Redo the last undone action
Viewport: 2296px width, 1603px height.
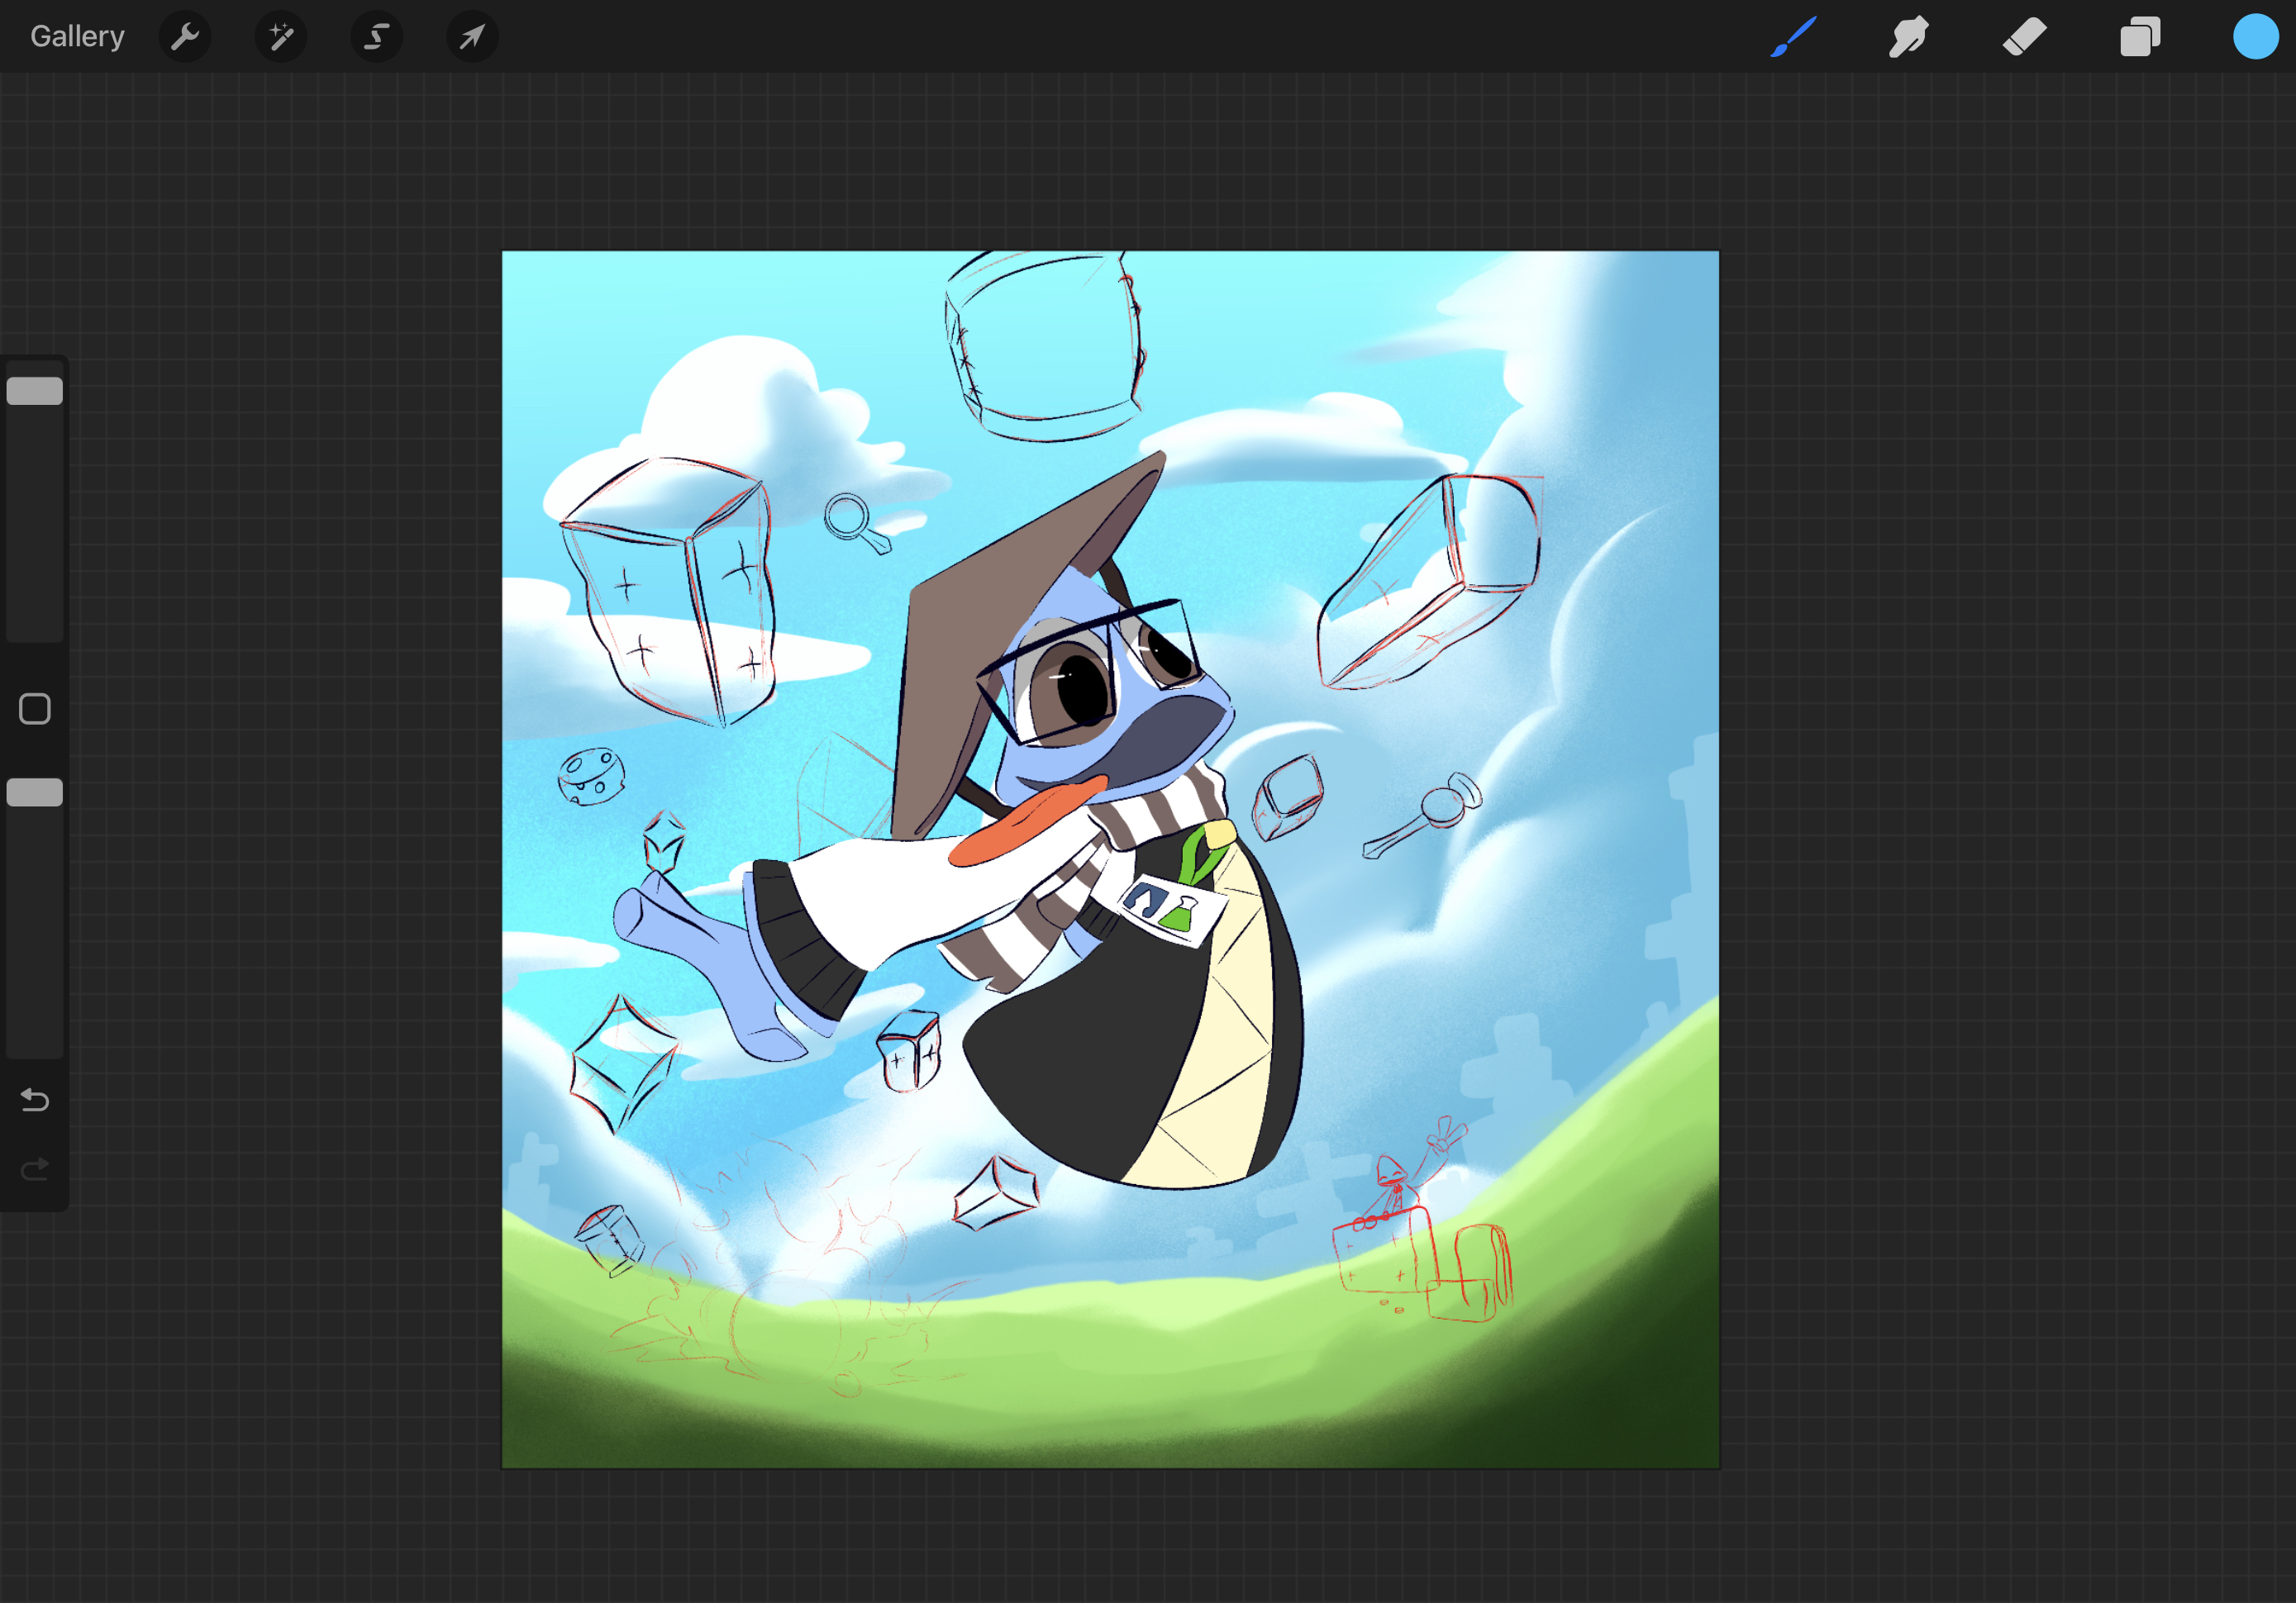35,1169
